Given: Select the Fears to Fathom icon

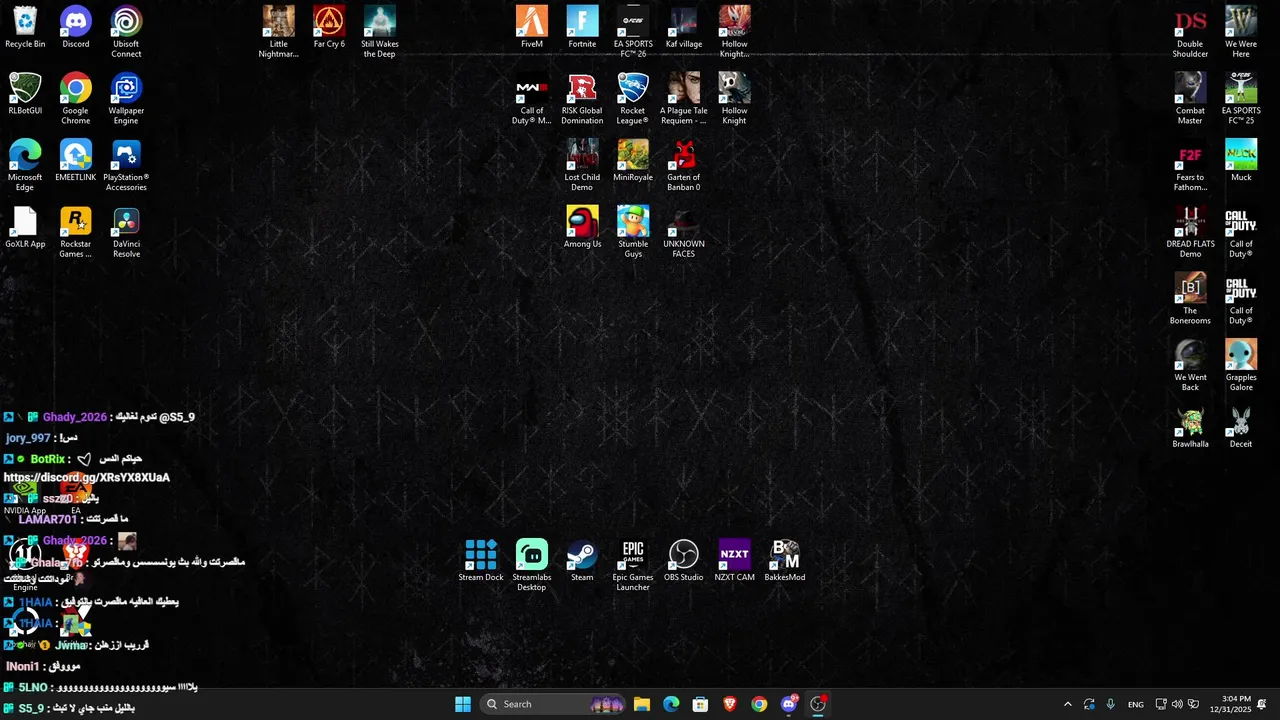Looking at the screenshot, I should pos(1190,165).
